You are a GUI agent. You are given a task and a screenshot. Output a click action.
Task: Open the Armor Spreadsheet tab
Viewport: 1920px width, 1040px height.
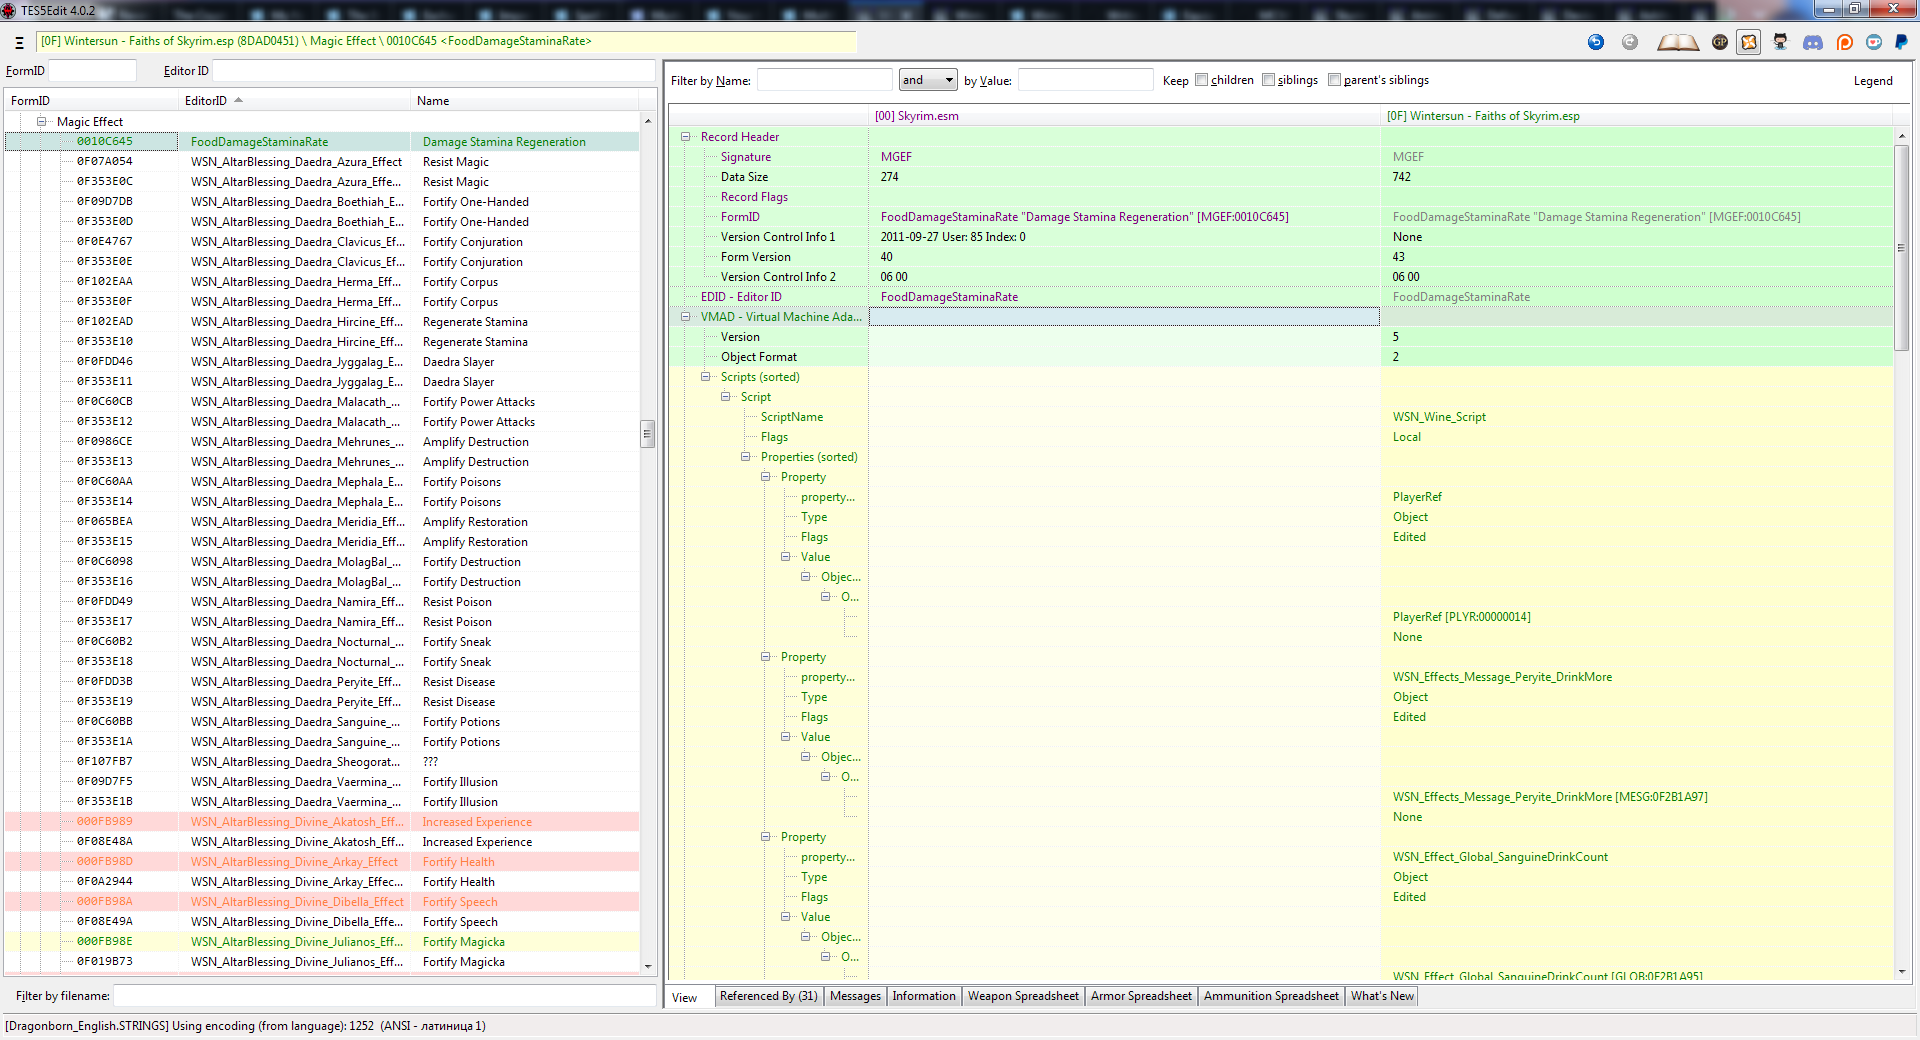[1141, 996]
